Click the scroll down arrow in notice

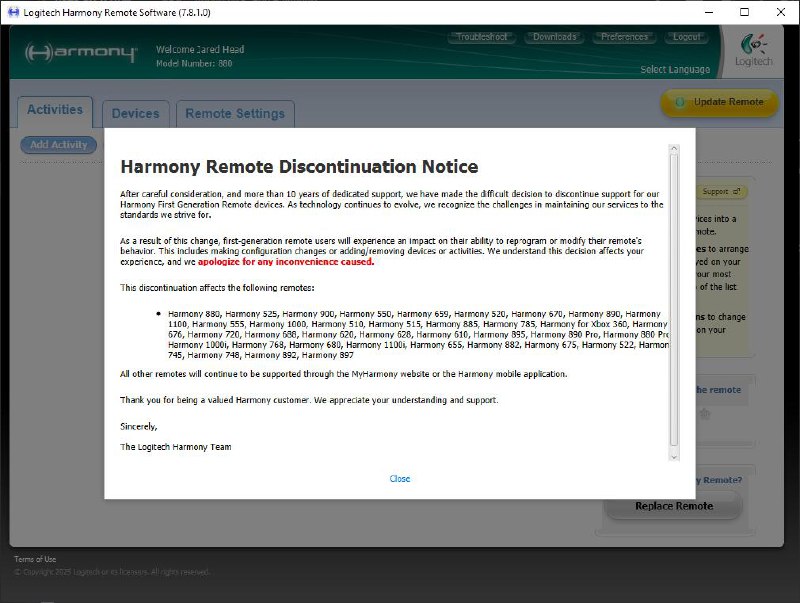click(x=674, y=455)
